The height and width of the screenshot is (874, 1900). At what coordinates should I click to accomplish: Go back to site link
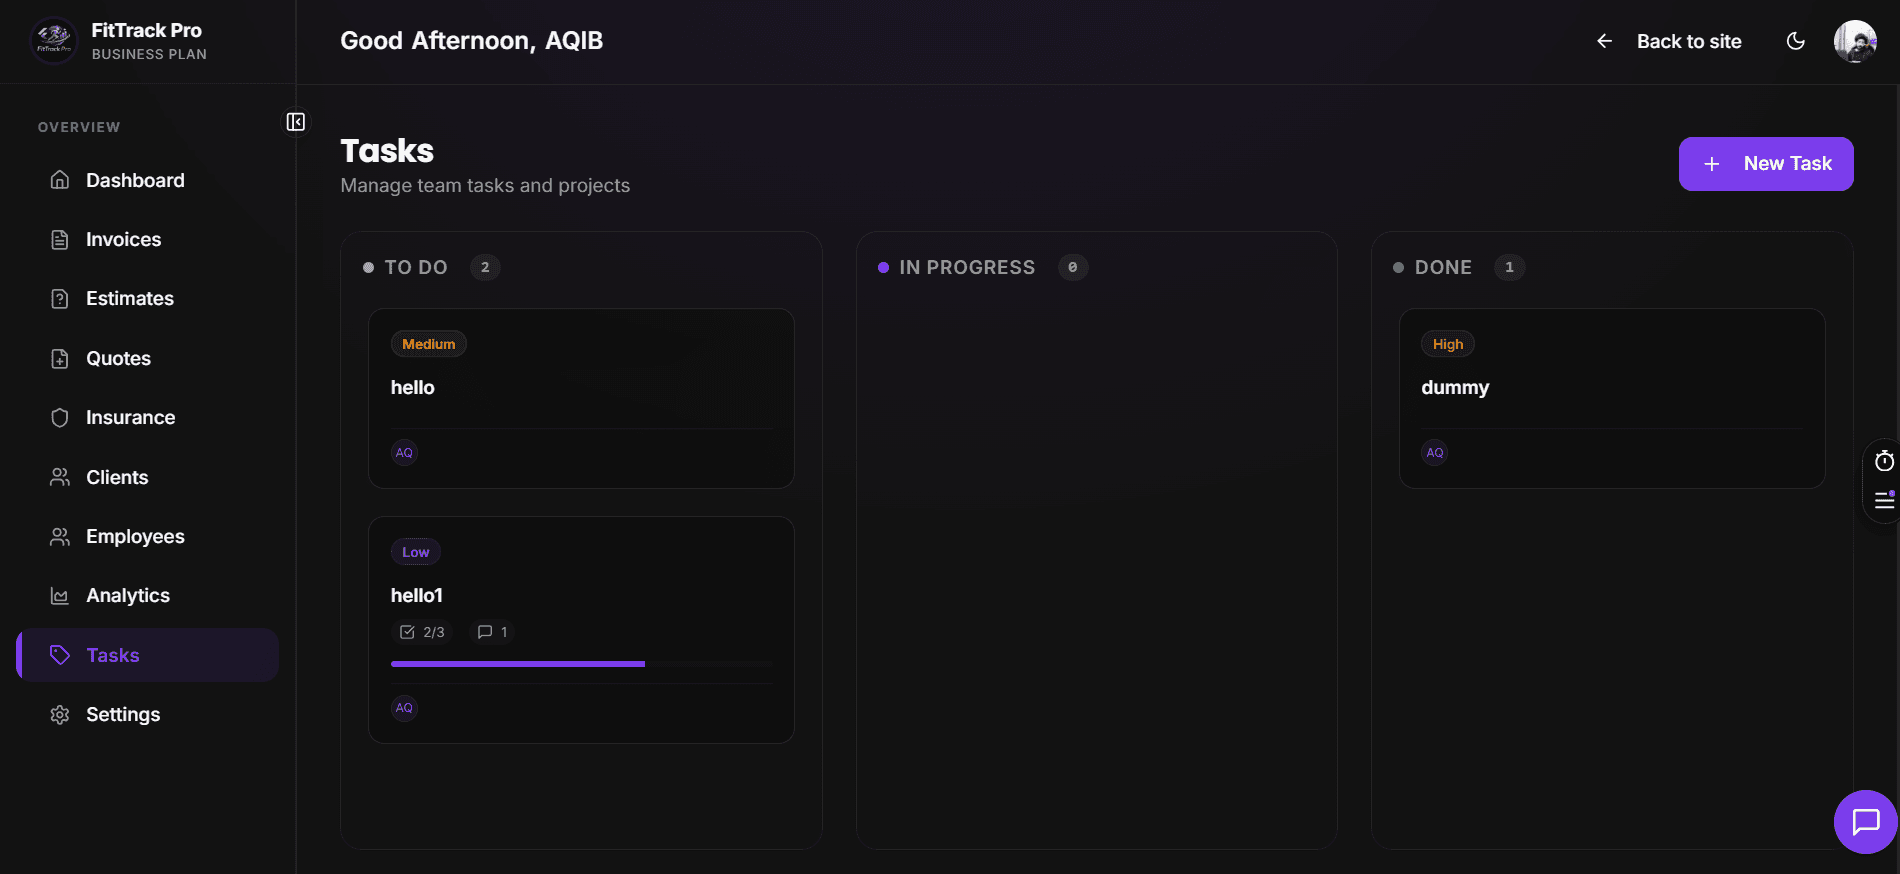coord(1669,41)
